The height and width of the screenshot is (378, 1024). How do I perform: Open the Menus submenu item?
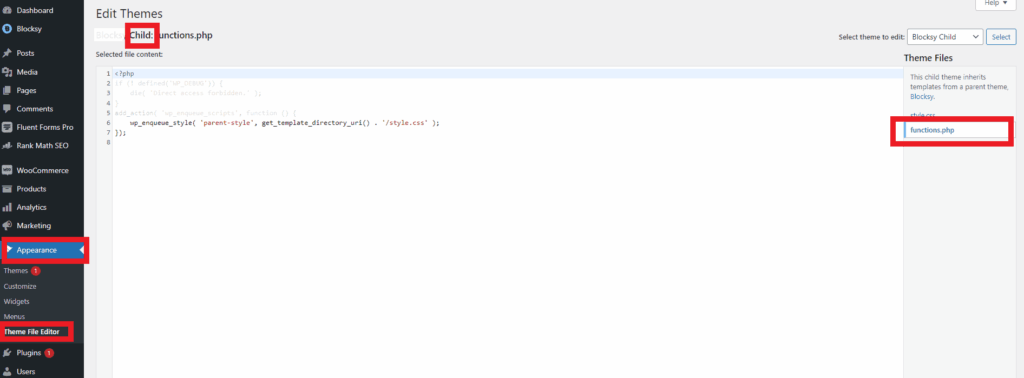tap(14, 317)
